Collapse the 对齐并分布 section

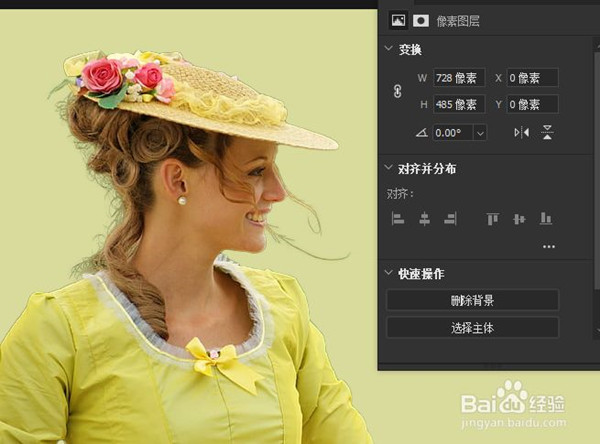point(389,169)
